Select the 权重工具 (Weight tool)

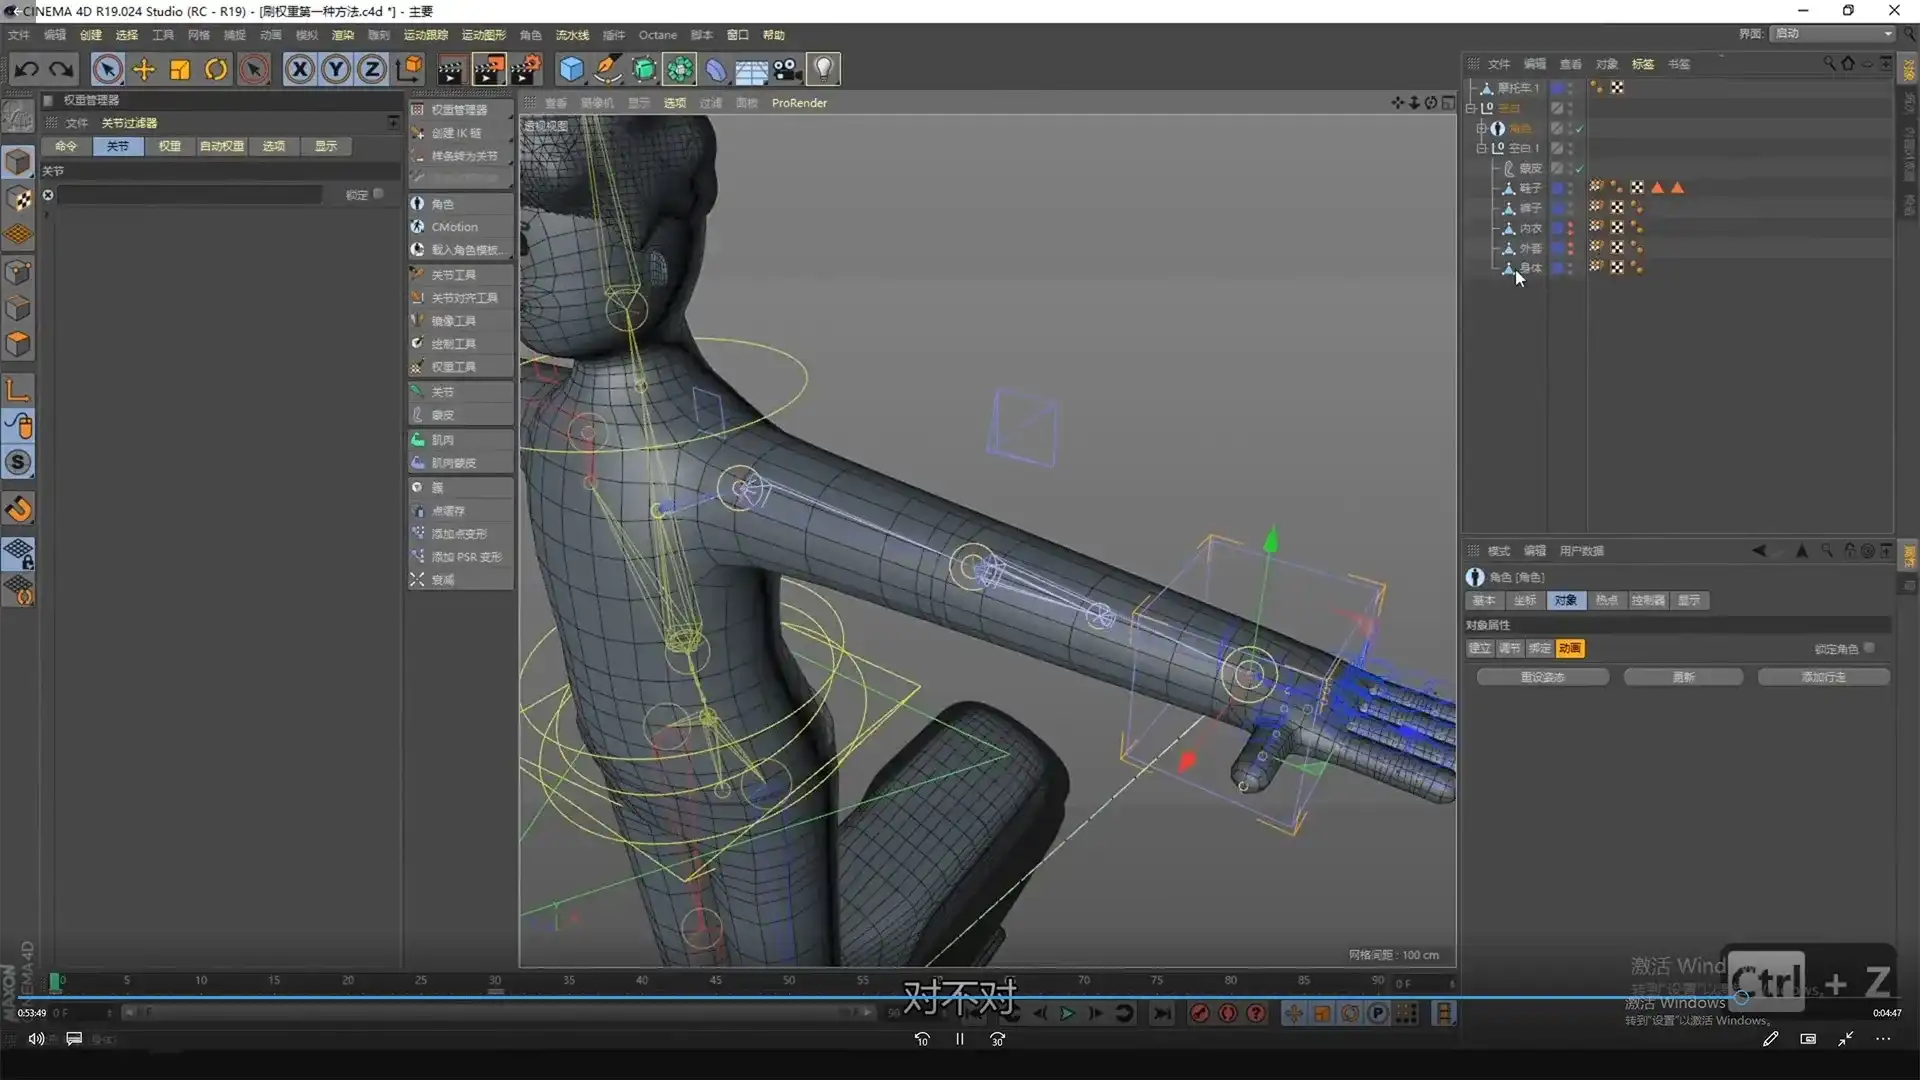pyautogui.click(x=451, y=366)
